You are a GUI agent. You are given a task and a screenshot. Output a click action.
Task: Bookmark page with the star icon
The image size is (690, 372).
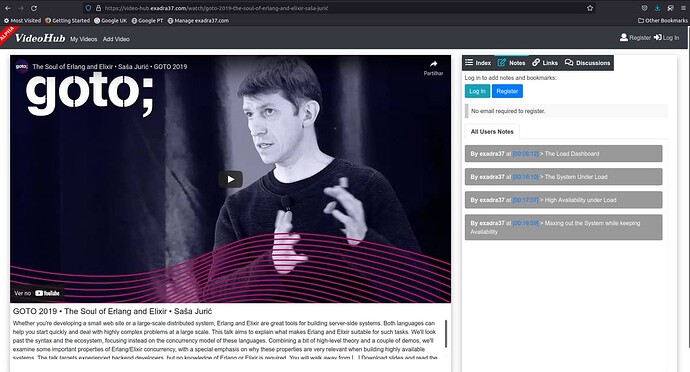pyautogui.click(x=590, y=8)
